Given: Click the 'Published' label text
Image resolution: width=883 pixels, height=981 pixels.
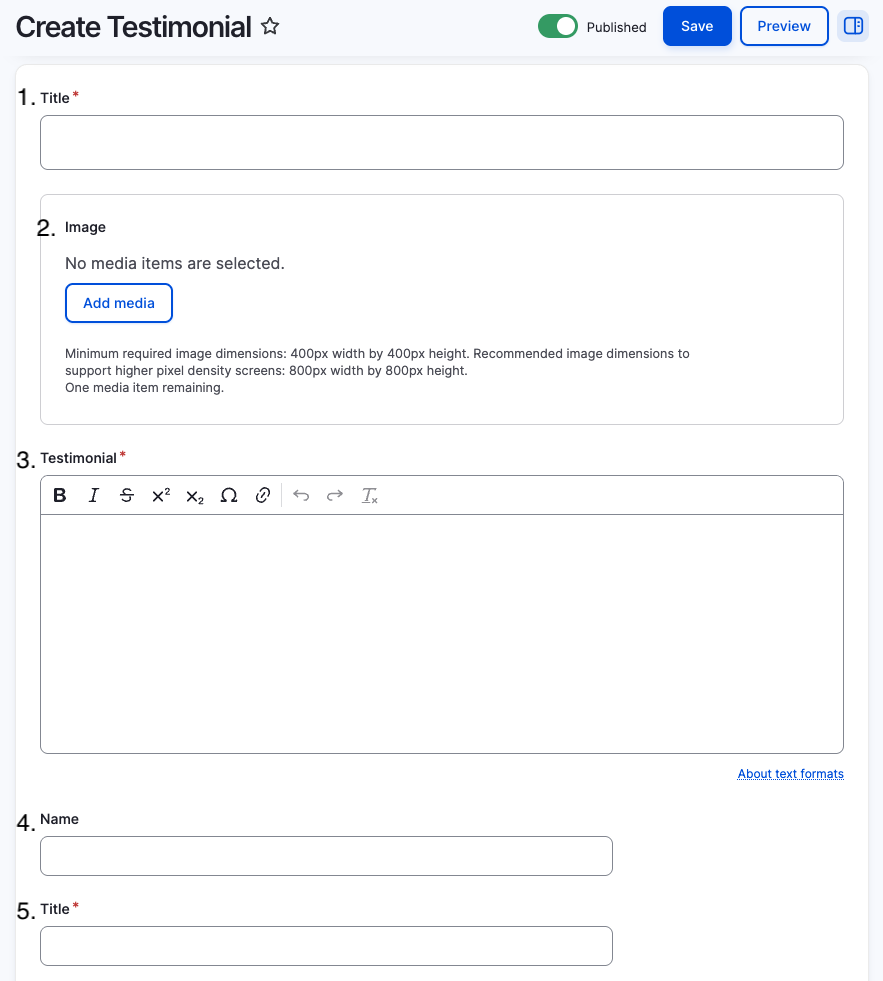Looking at the screenshot, I should (x=616, y=27).
